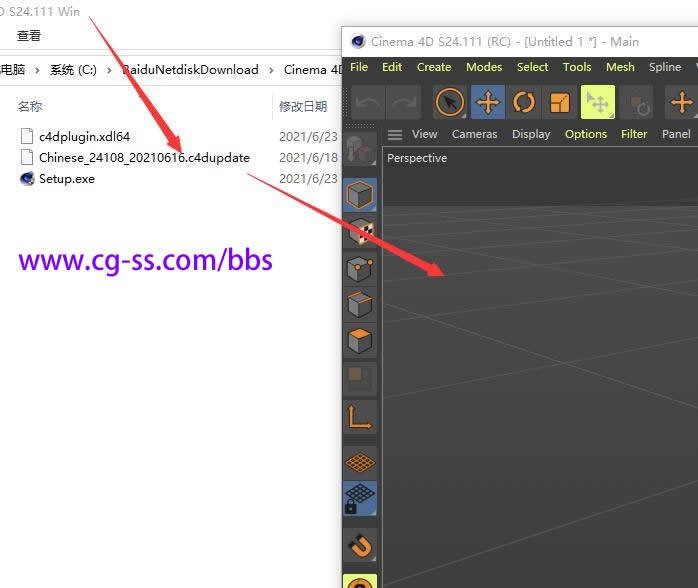Viewport: 698px width, 588px height.
Task: Select the Rotate tool
Action: [x=524, y=102]
